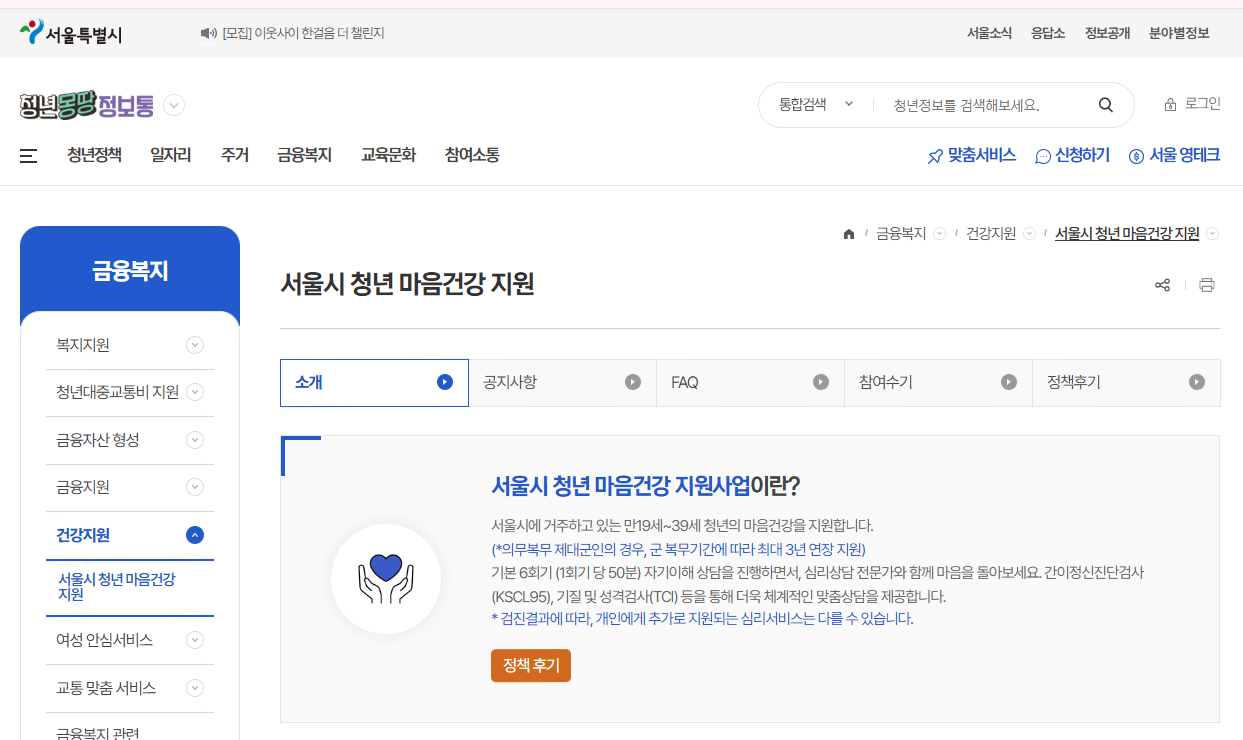1243x740 pixels.
Task: Expand 교통 맞춤 서비스 in the sidebar
Action: [195, 688]
